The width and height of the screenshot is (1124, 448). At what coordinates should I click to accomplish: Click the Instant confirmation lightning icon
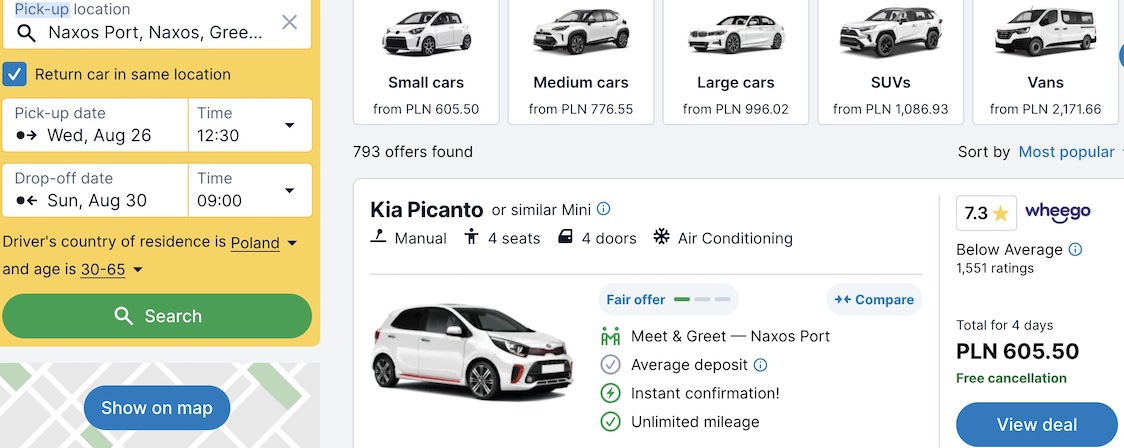coord(610,393)
